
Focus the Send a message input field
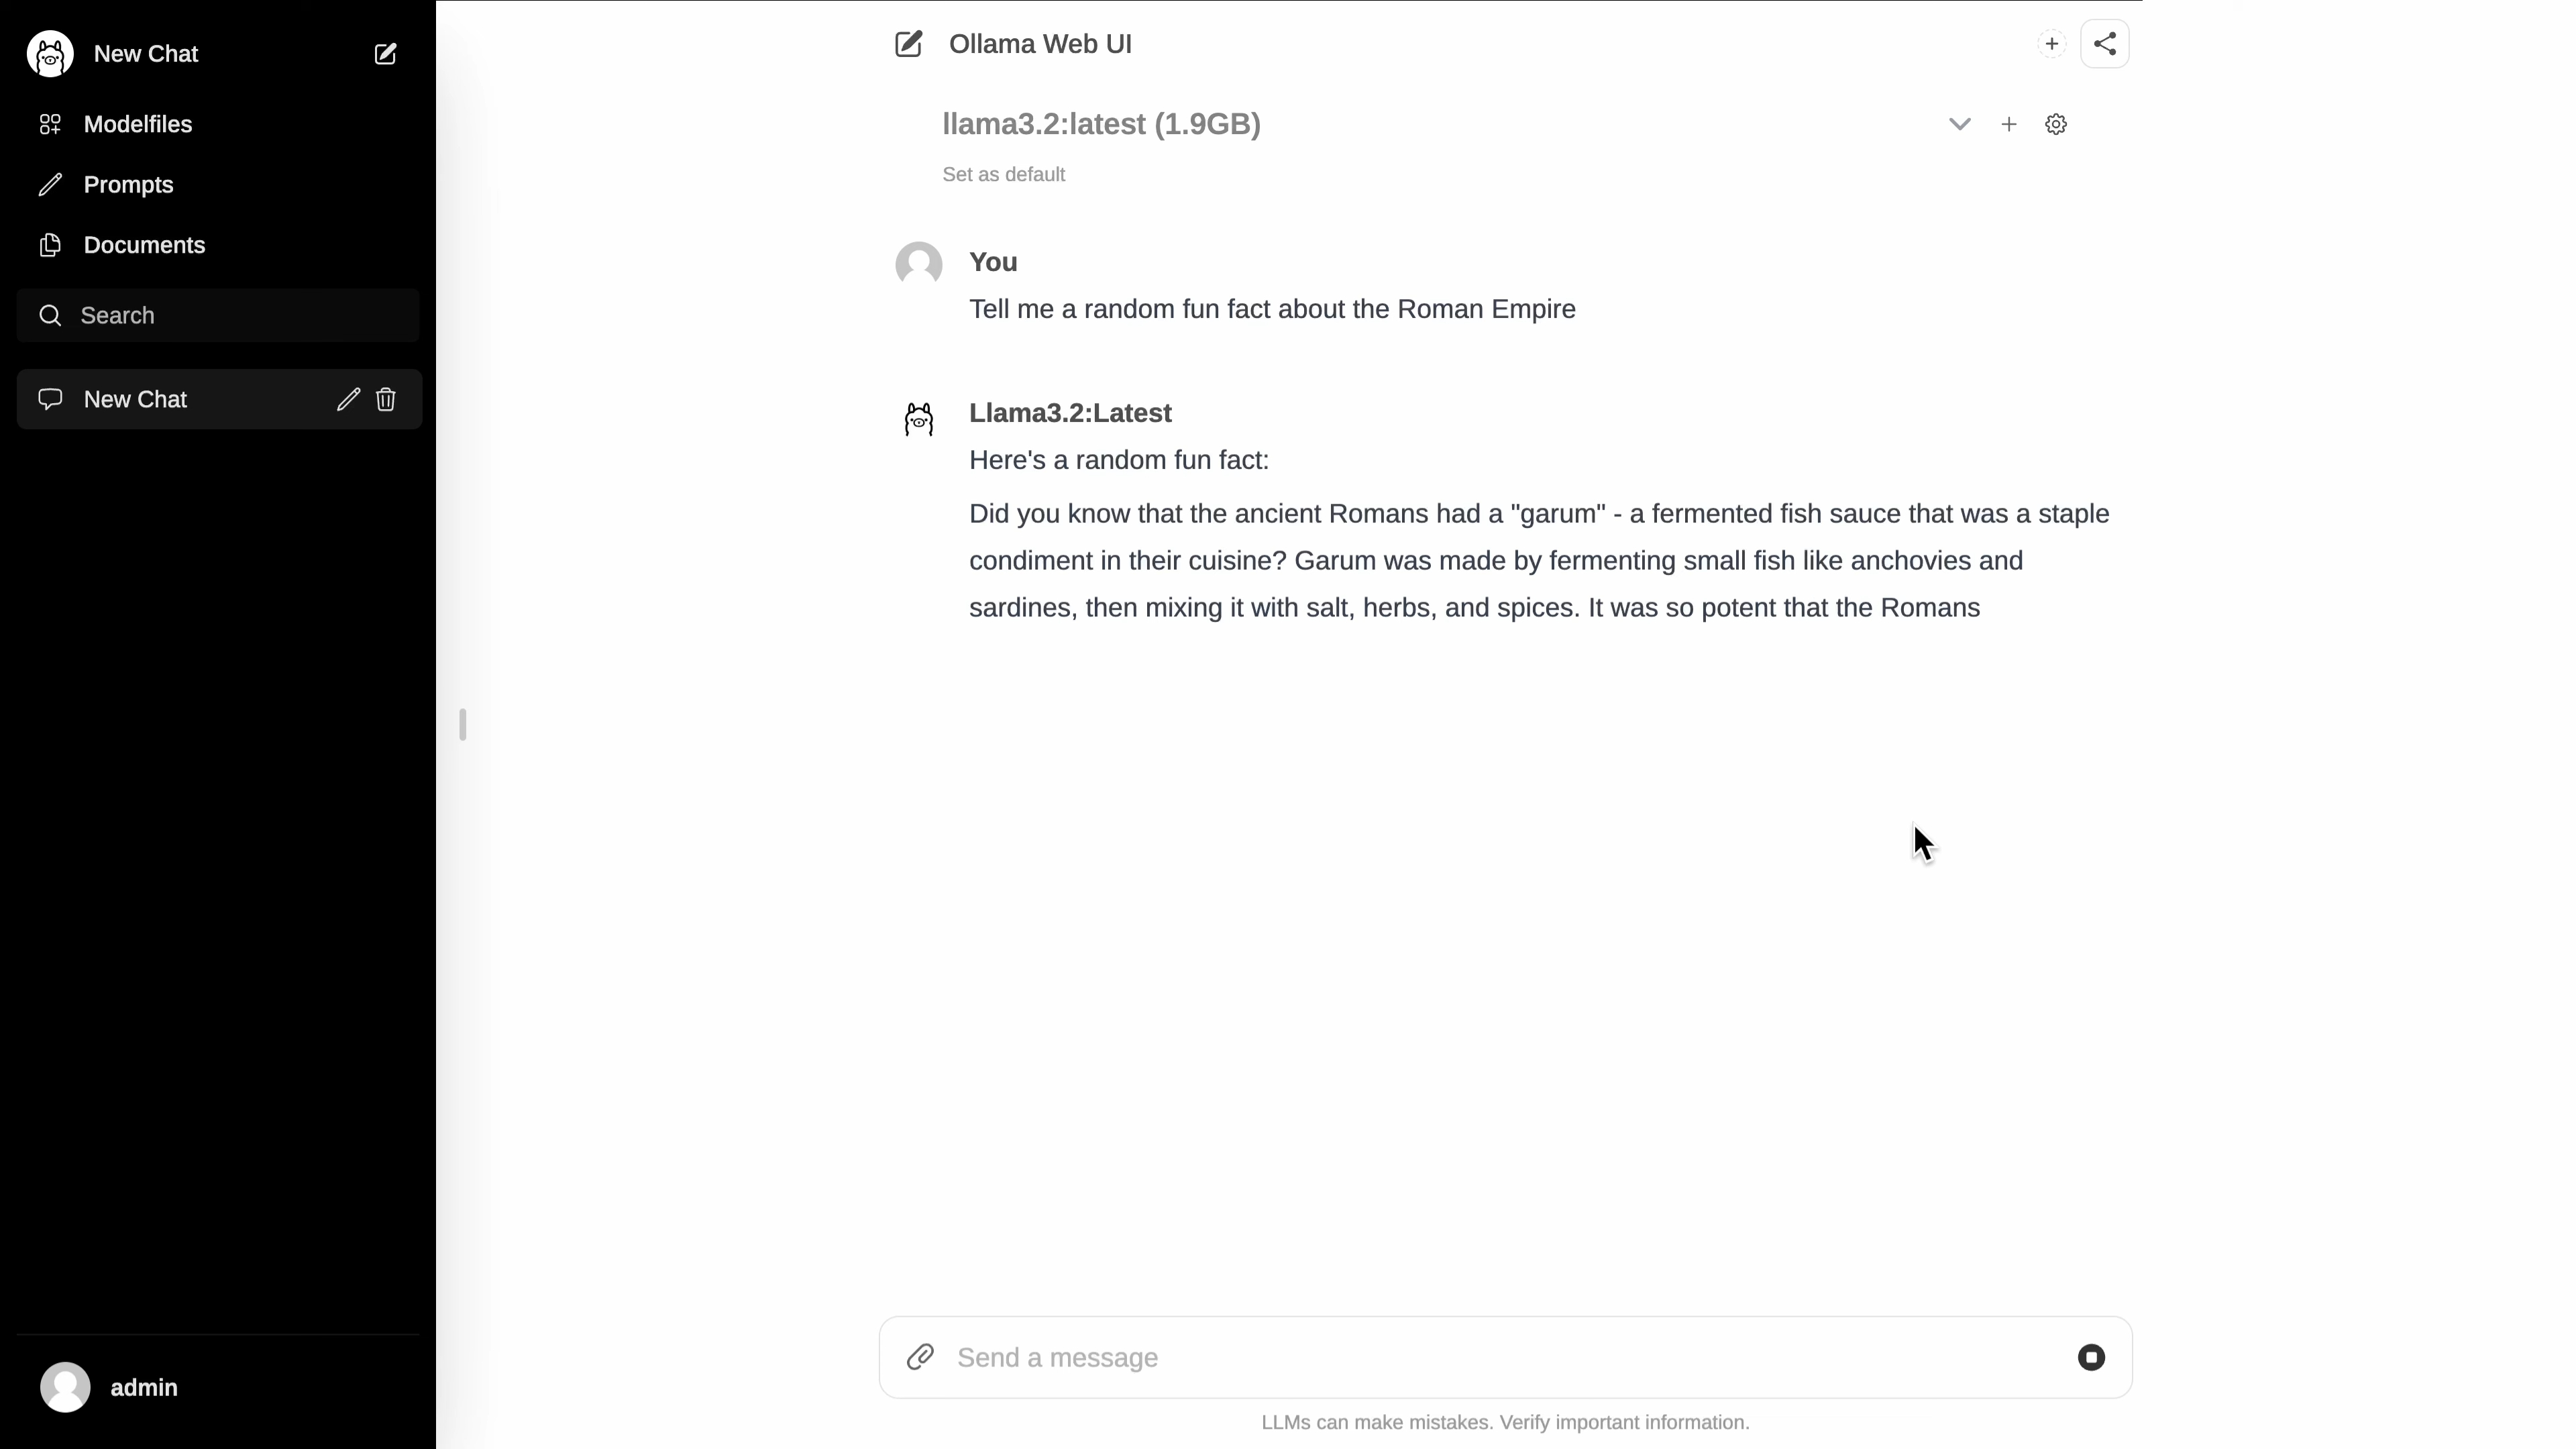coord(1500,1357)
